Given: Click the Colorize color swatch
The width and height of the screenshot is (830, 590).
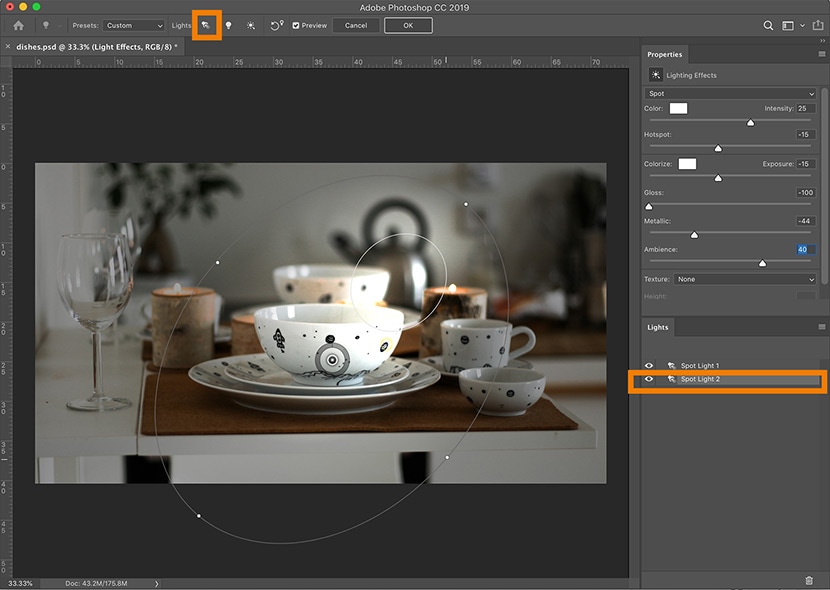Looking at the screenshot, I should (x=687, y=163).
